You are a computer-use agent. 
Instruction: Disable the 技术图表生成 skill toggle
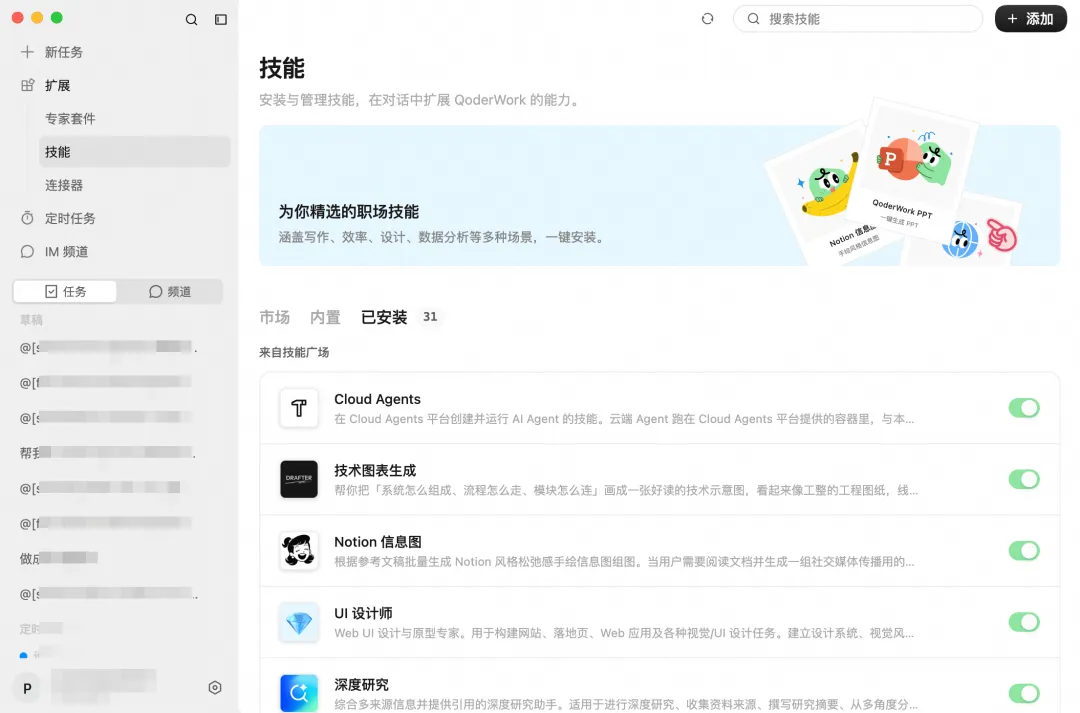1024,479
